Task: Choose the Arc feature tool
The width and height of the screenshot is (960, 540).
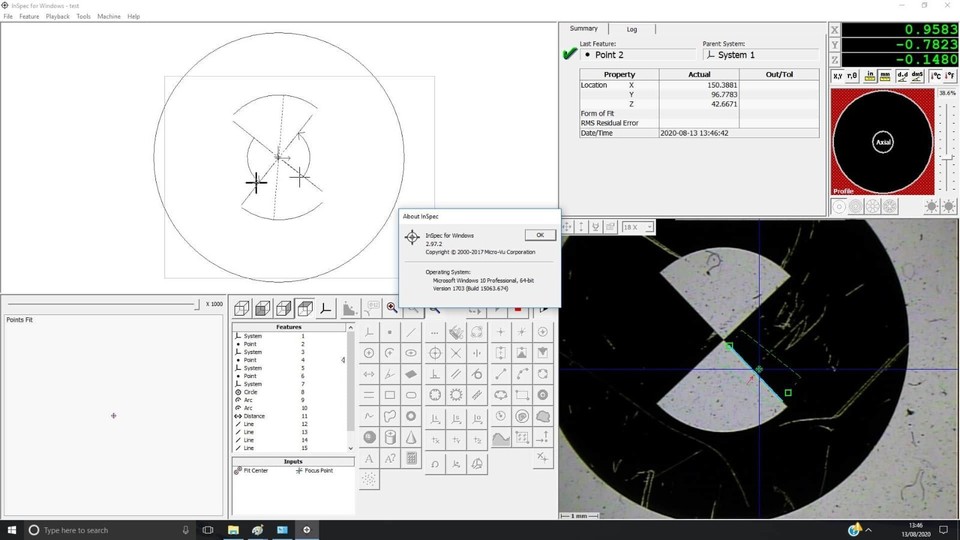Action: click(390, 353)
